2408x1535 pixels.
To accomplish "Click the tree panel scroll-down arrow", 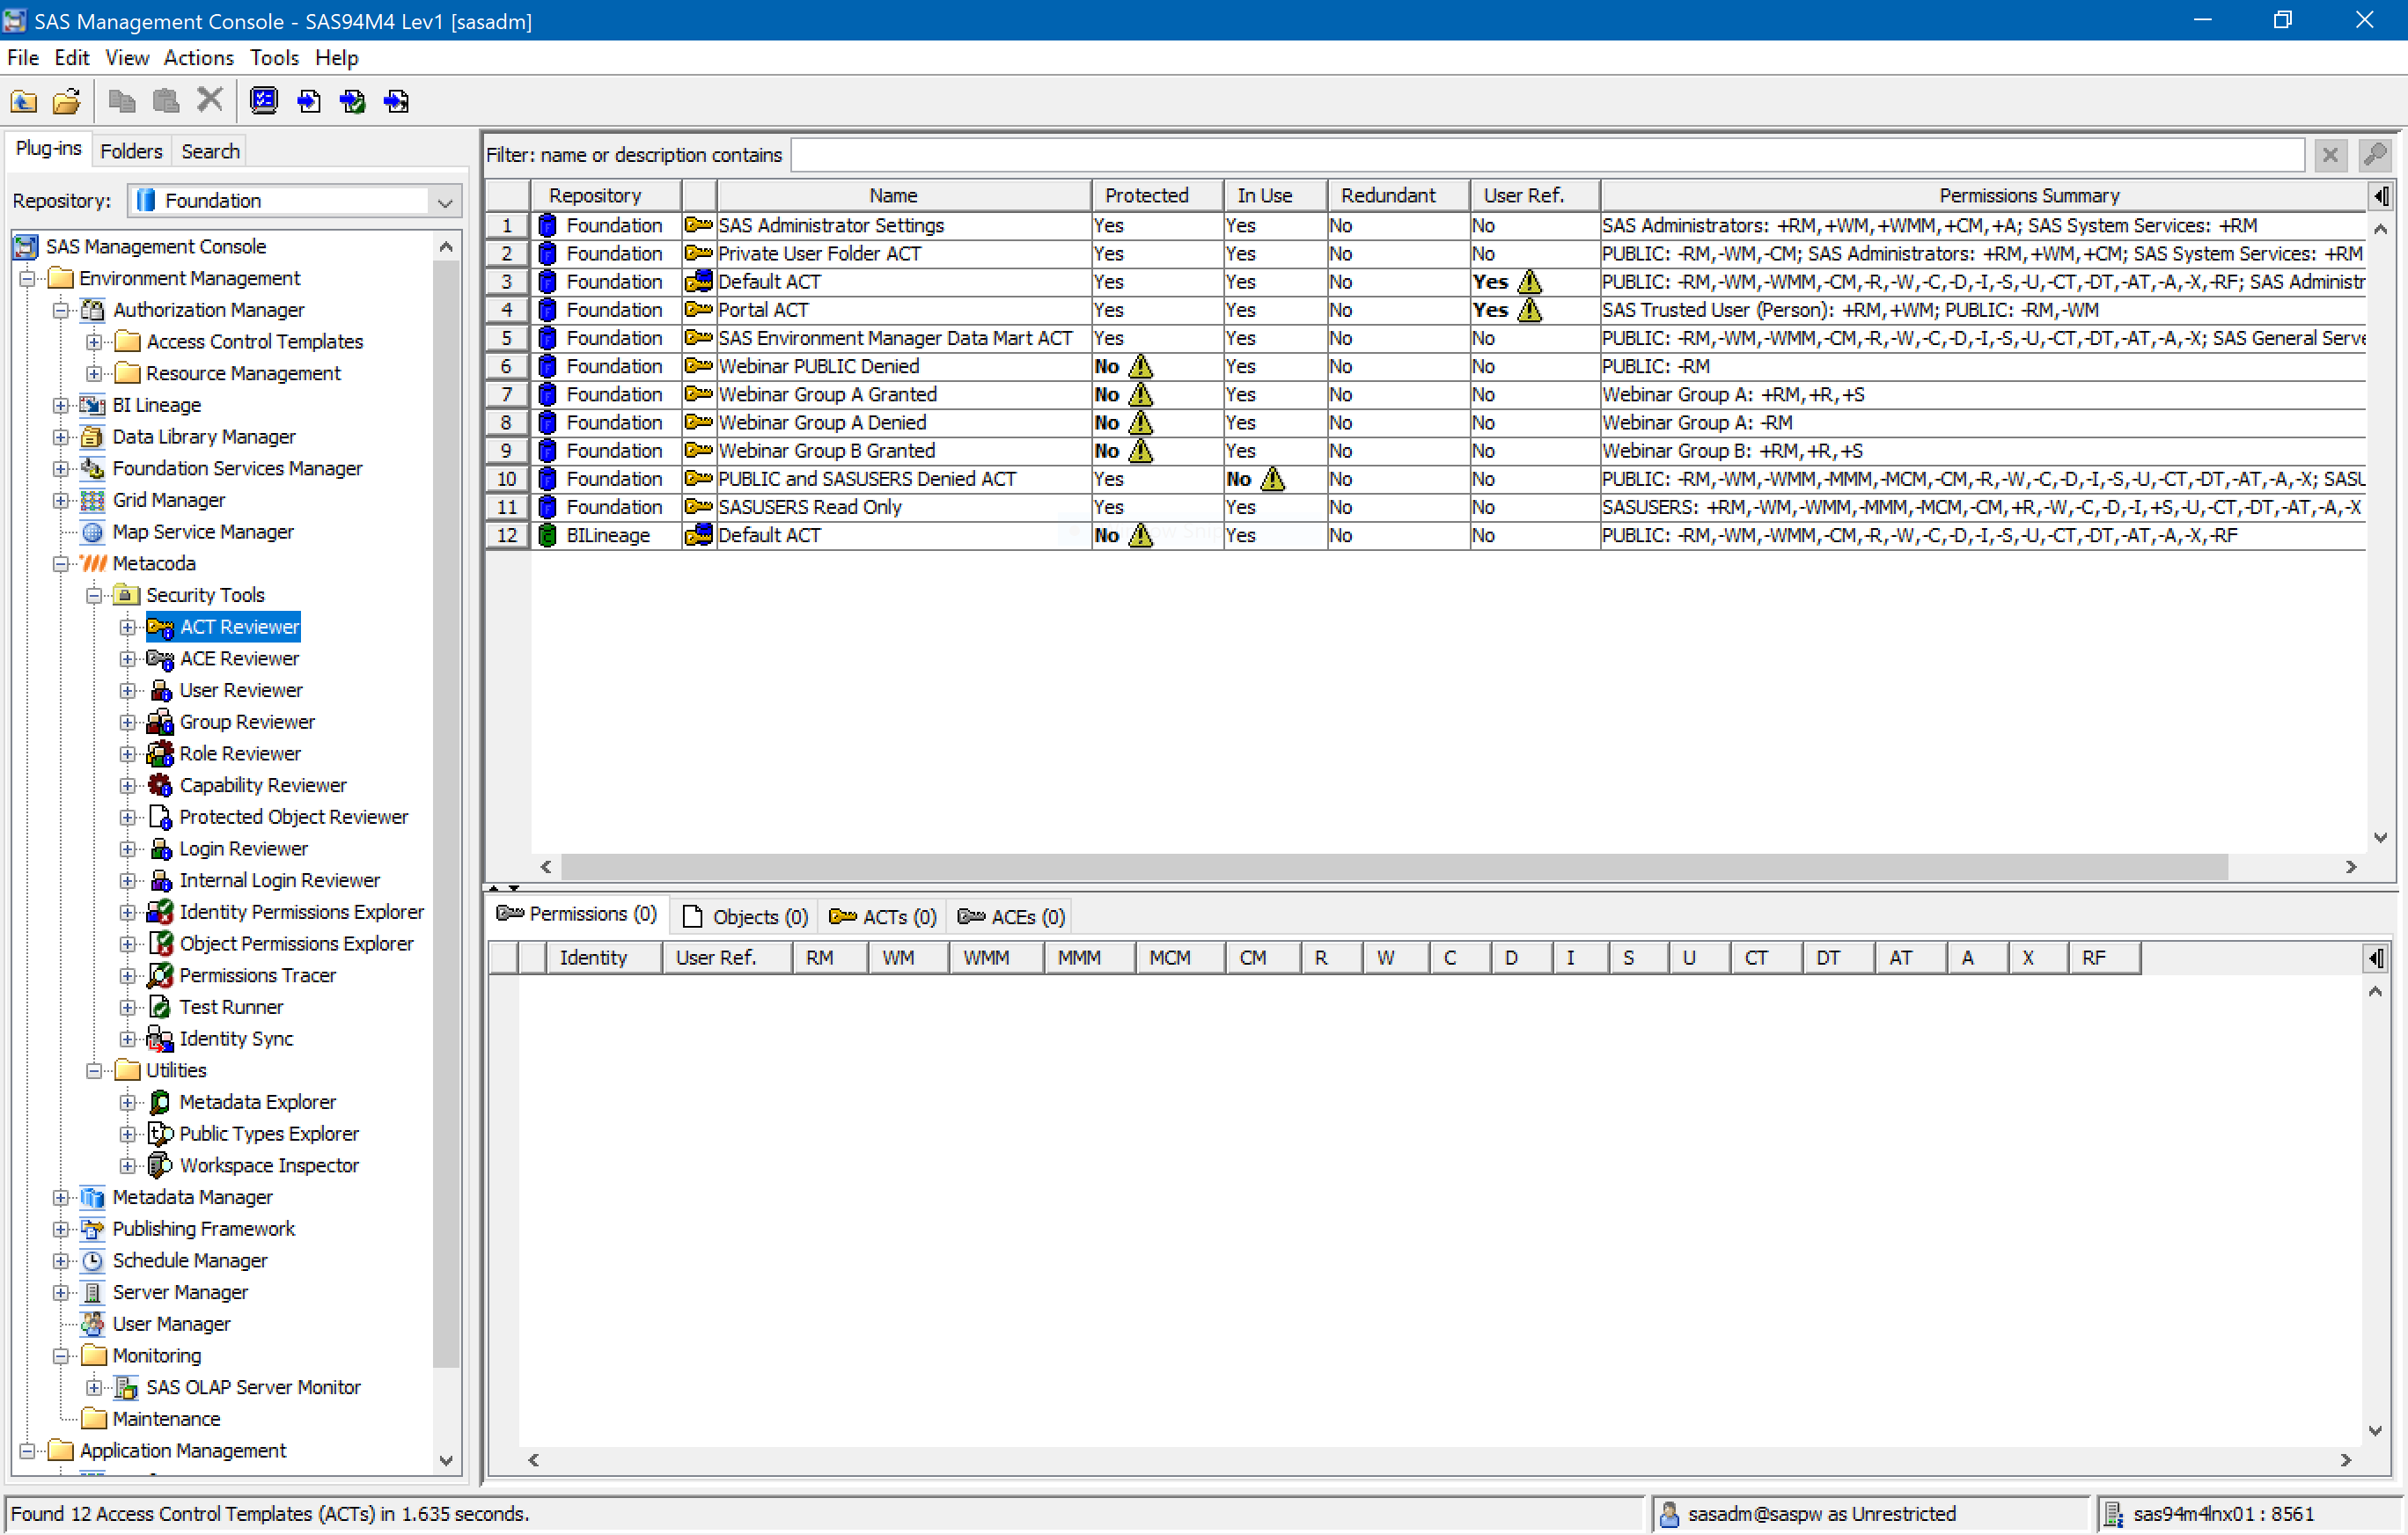I will point(446,1460).
